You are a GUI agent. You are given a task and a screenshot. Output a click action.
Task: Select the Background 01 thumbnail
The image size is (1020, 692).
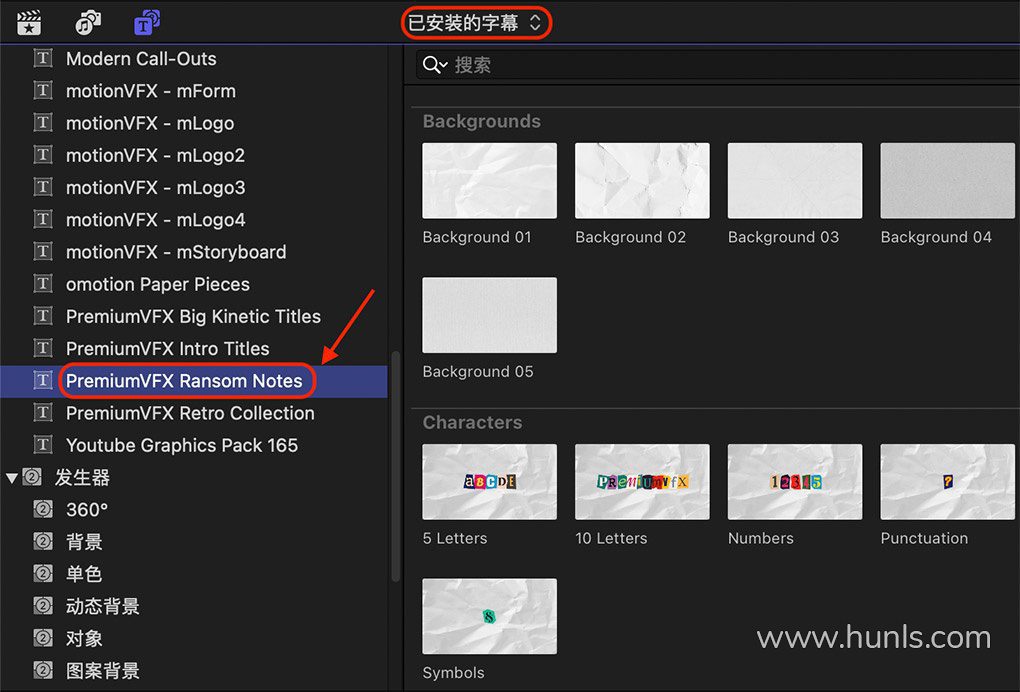coord(489,181)
